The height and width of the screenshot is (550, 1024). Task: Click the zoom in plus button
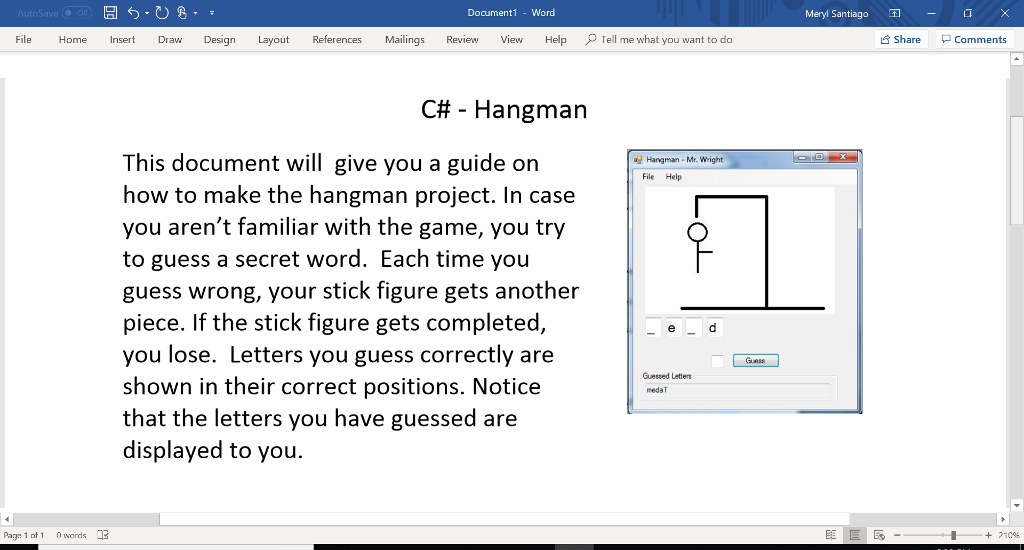click(x=988, y=535)
